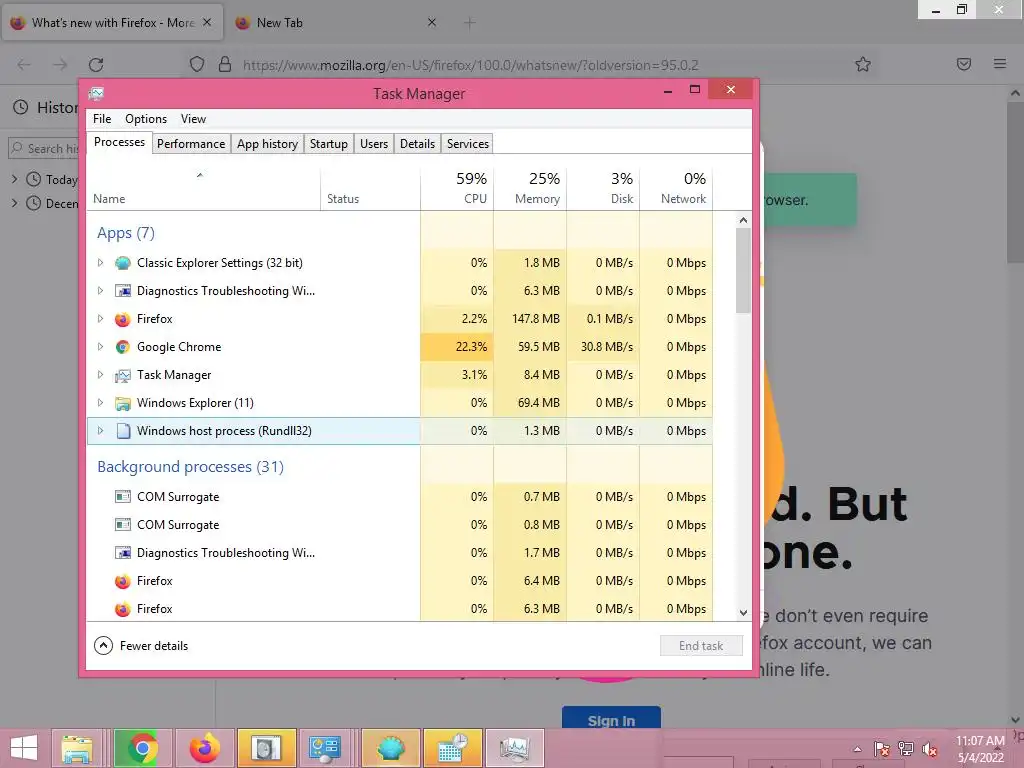This screenshot has height=768, width=1024.
Task: Sort by the Name column header
Action: pos(203,188)
